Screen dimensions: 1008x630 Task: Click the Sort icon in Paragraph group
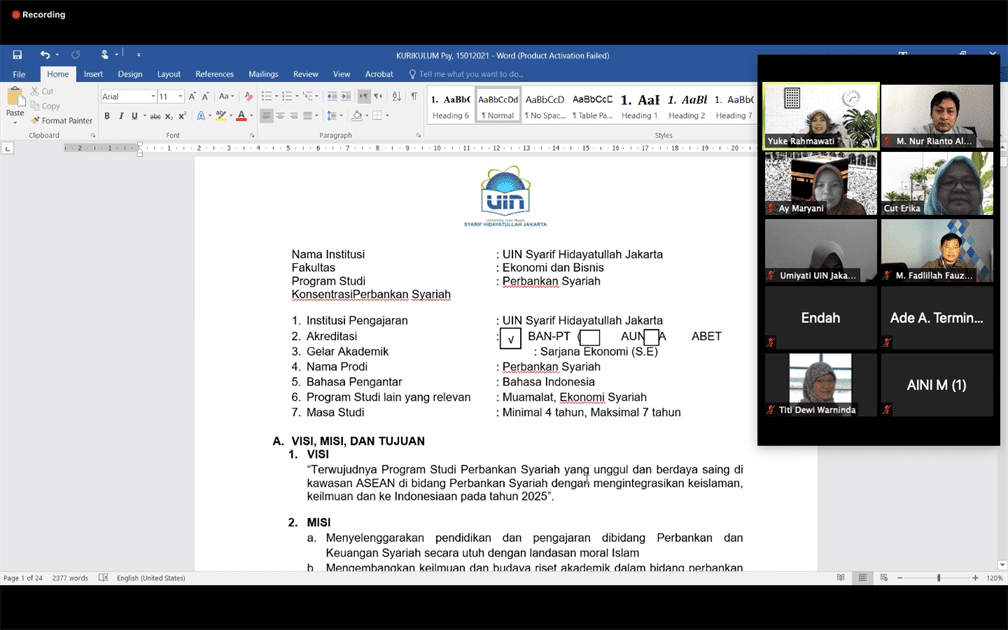tap(396, 96)
